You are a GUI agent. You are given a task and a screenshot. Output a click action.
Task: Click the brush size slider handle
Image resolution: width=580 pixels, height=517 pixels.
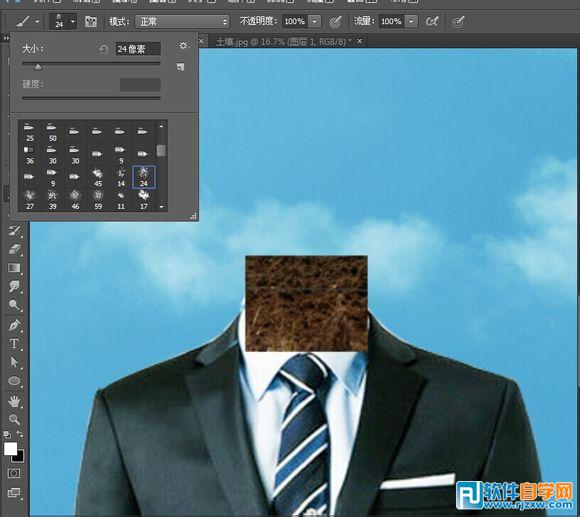[38, 67]
